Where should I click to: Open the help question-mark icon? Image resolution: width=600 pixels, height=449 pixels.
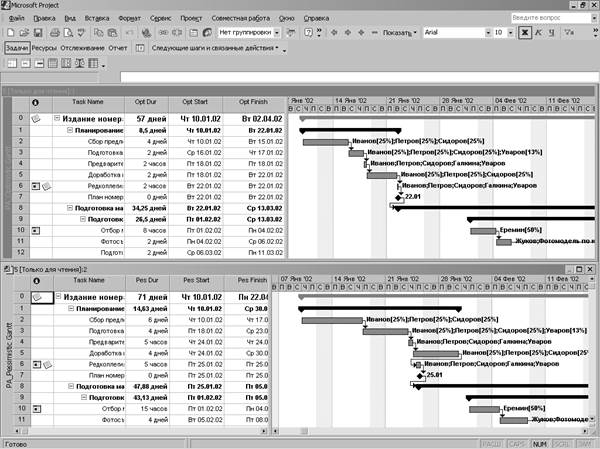308,33
